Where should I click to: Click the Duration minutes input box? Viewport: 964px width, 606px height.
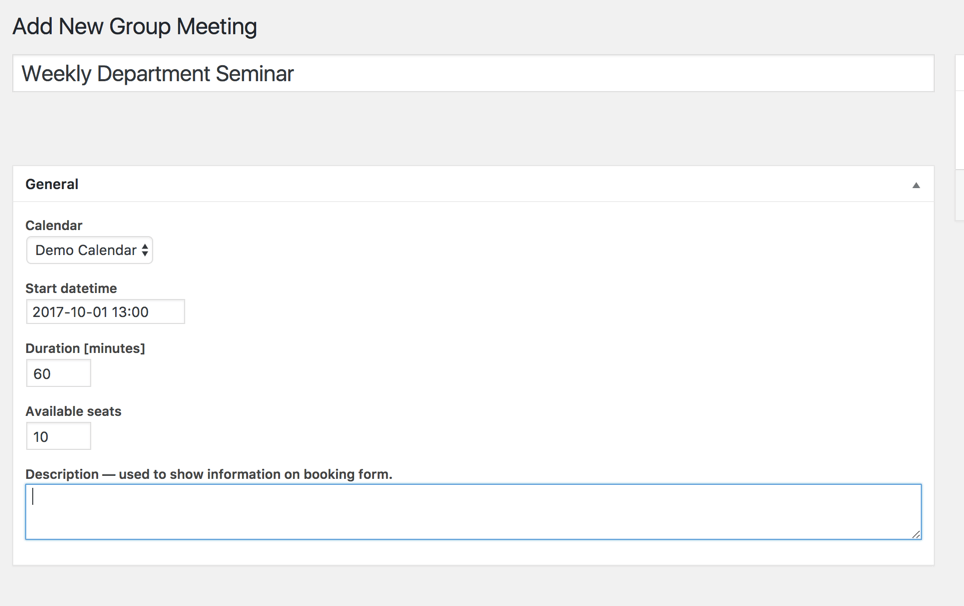(x=58, y=374)
